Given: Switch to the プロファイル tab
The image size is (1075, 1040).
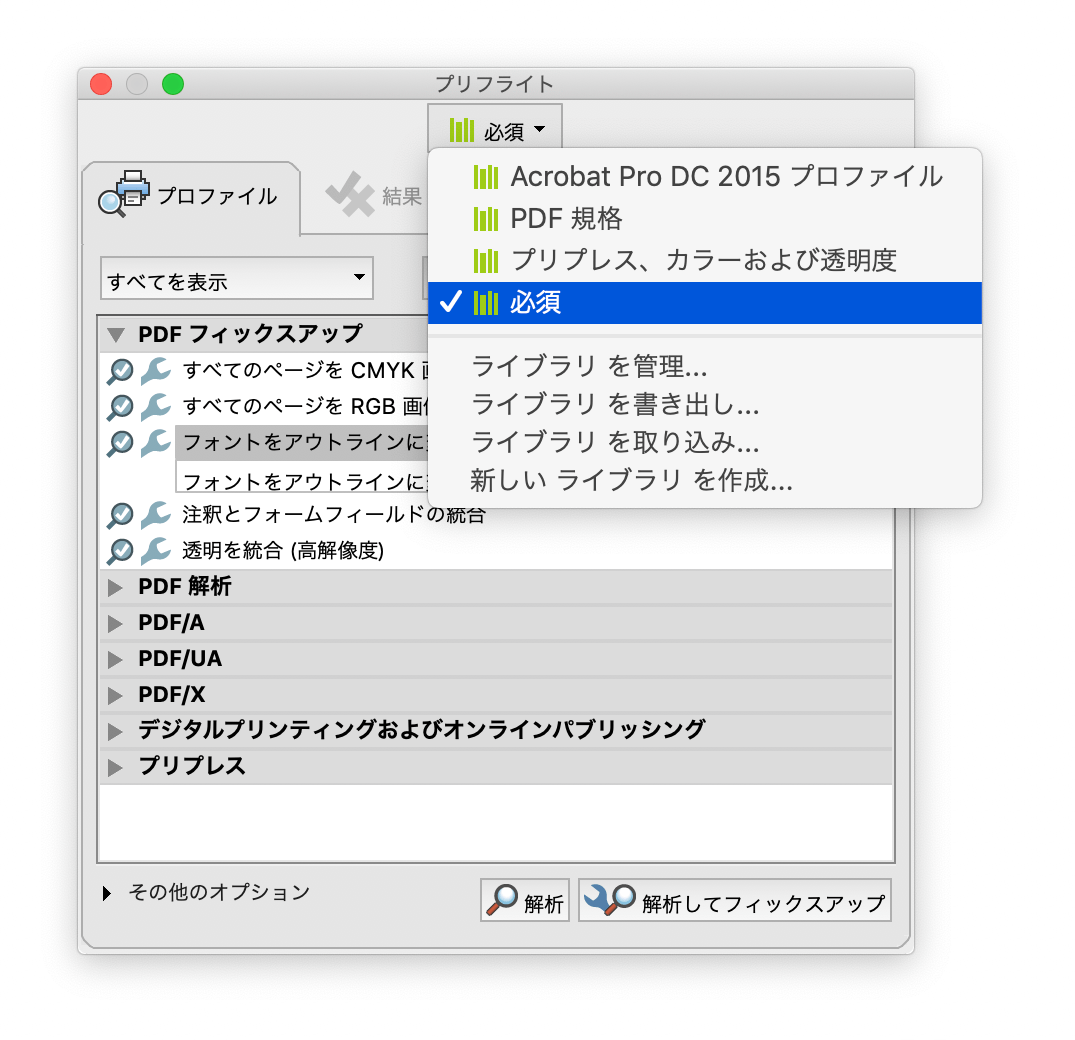Looking at the screenshot, I should (191, 197).
